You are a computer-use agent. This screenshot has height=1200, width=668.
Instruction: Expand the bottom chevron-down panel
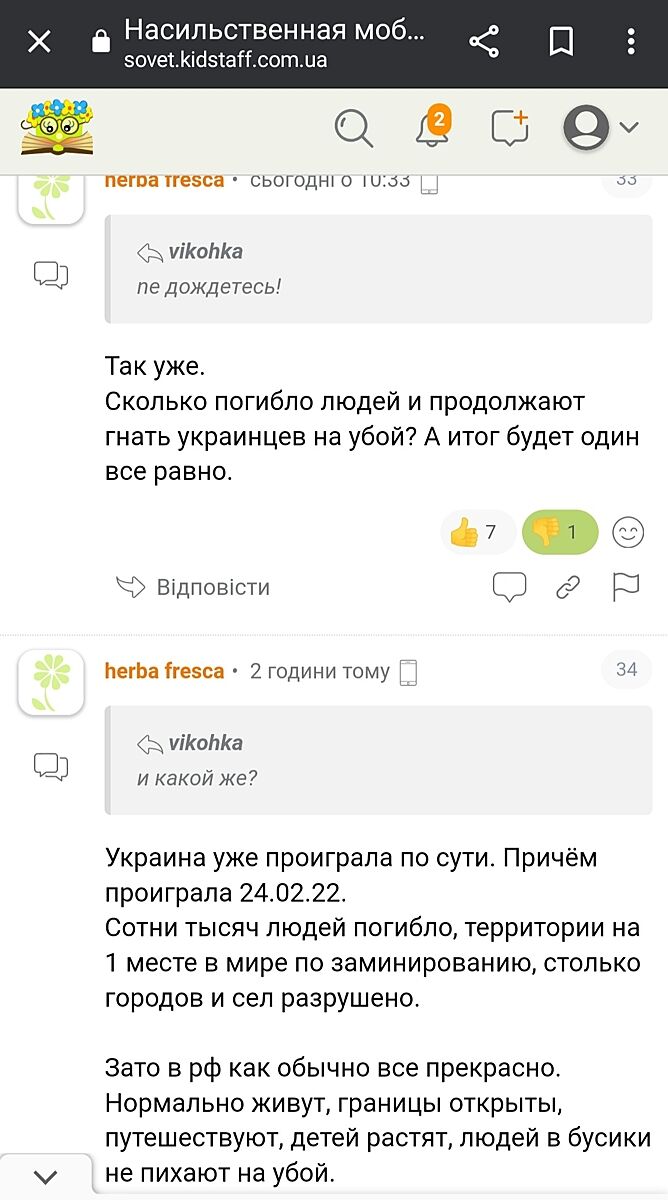(x=46, y=1176)
